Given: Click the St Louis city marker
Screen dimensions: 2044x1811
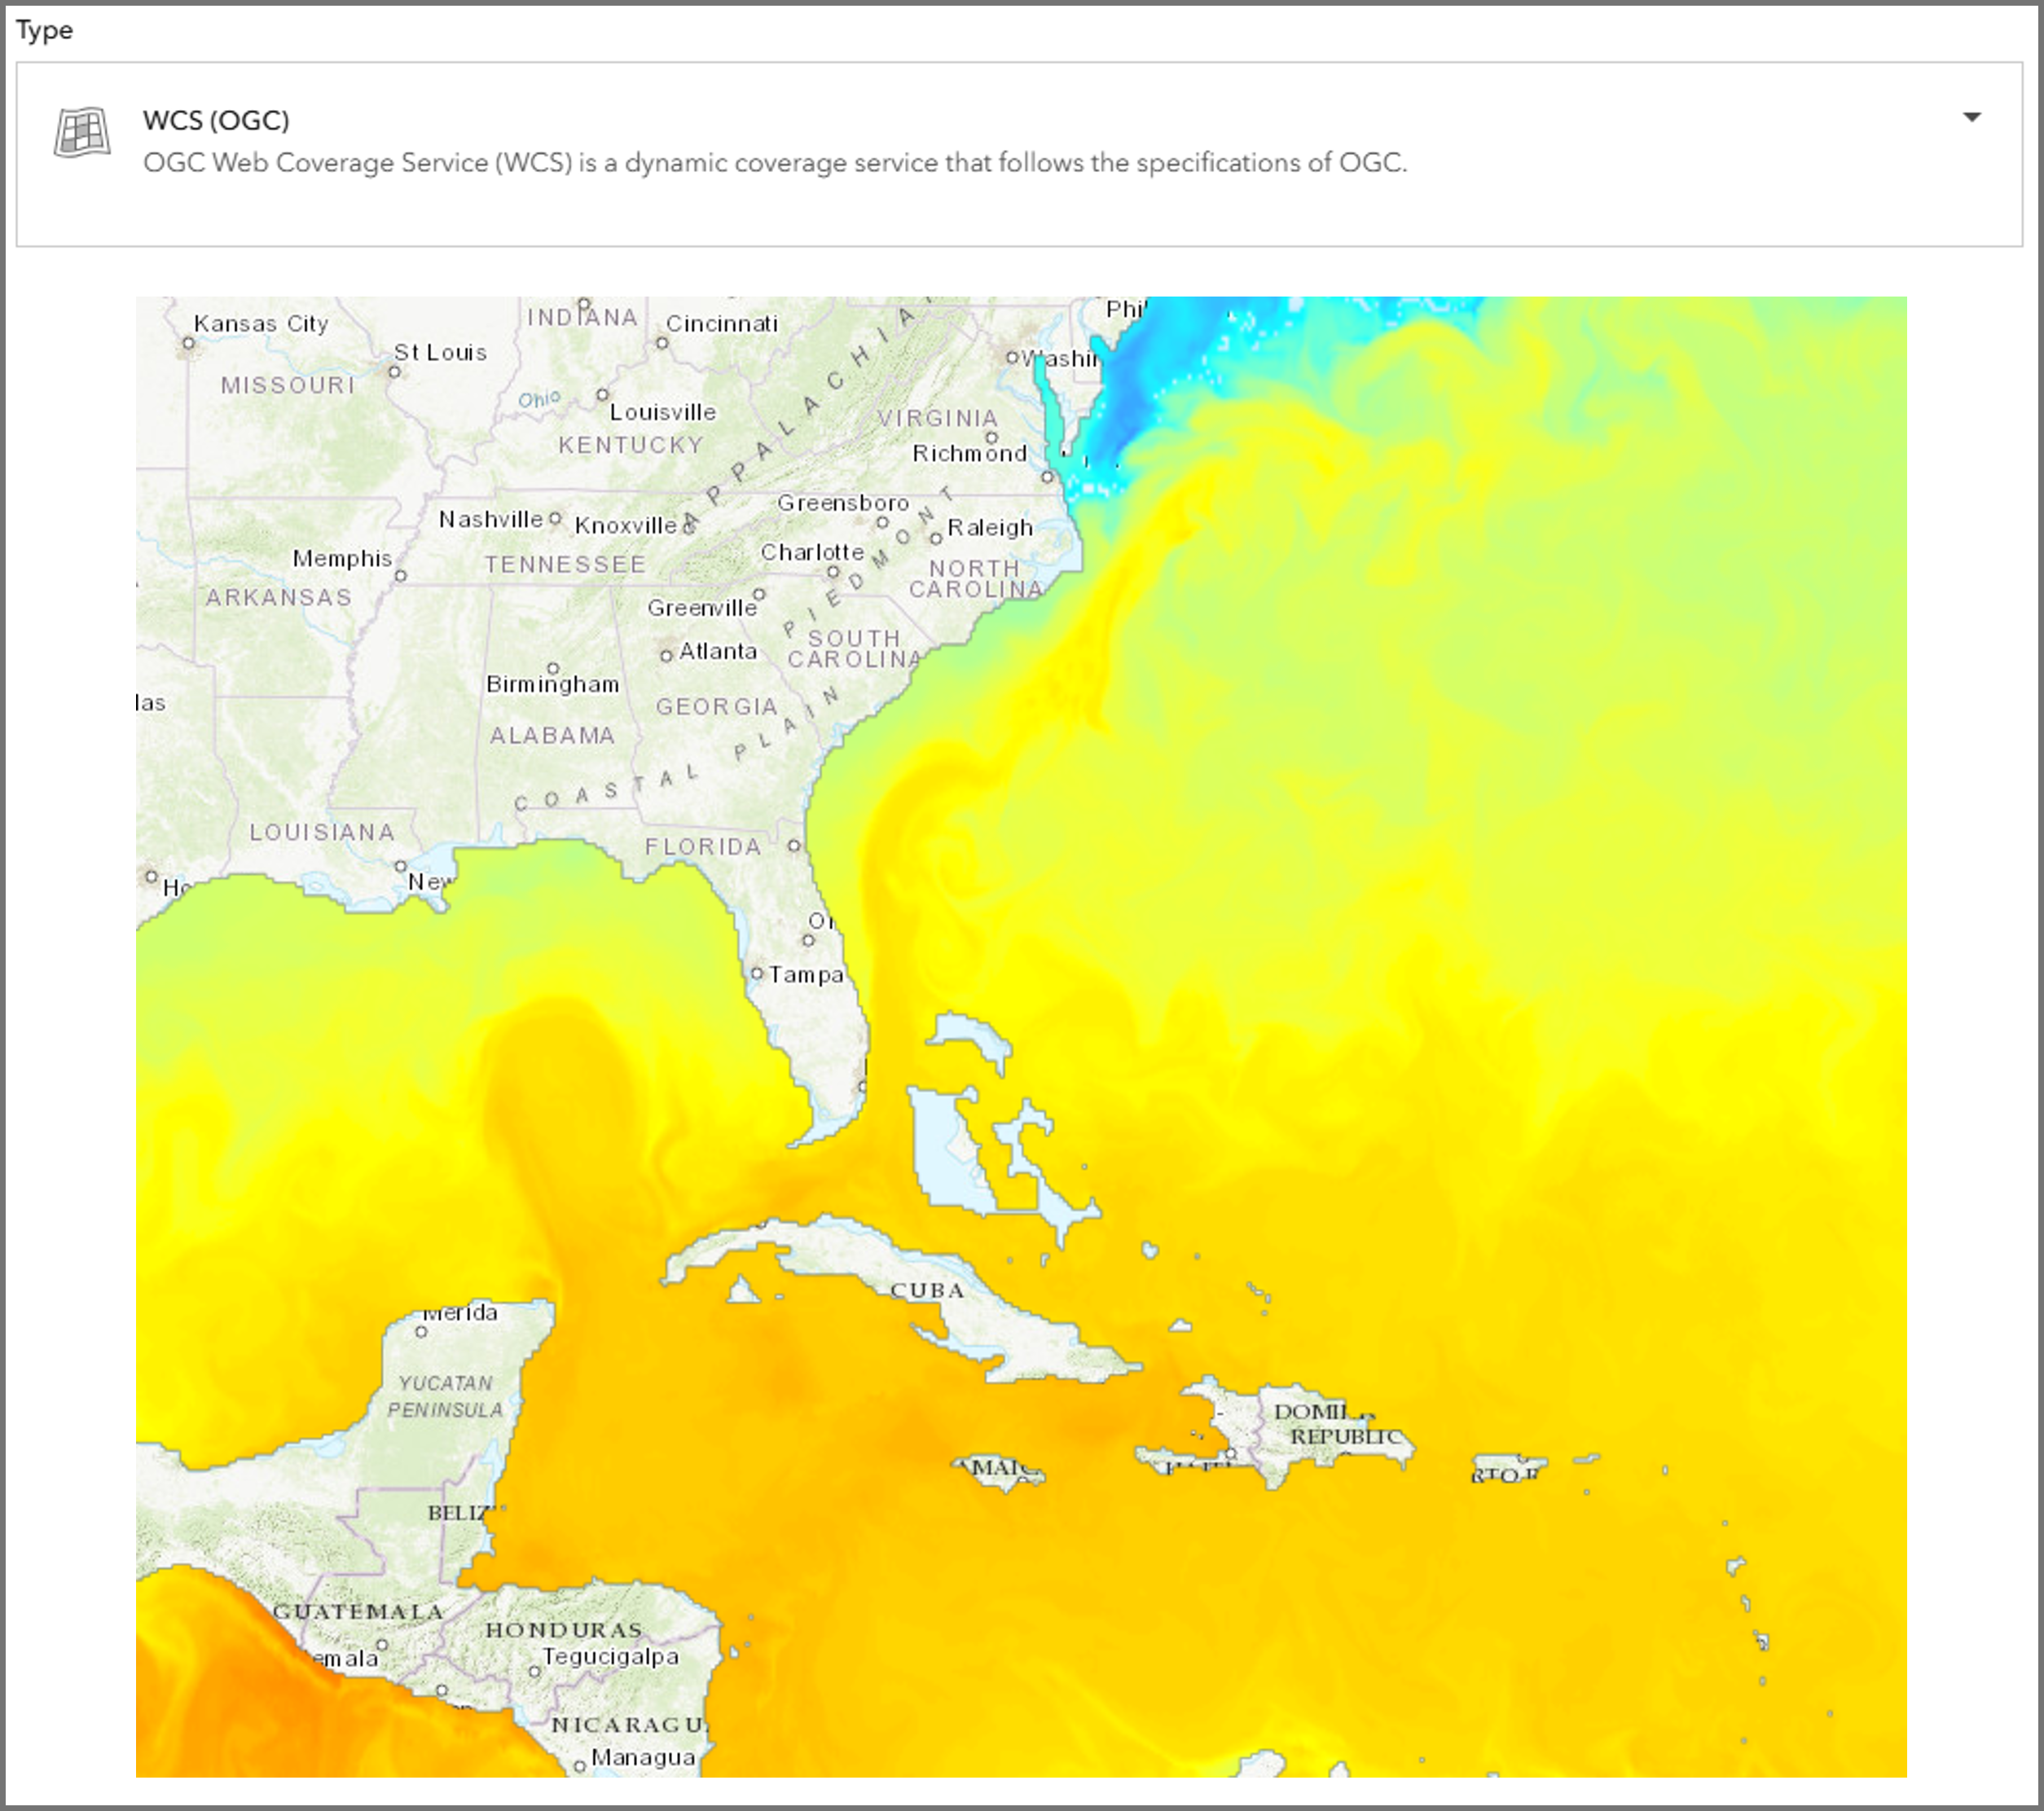Looking at the screenshot, I should click(394, 372).
